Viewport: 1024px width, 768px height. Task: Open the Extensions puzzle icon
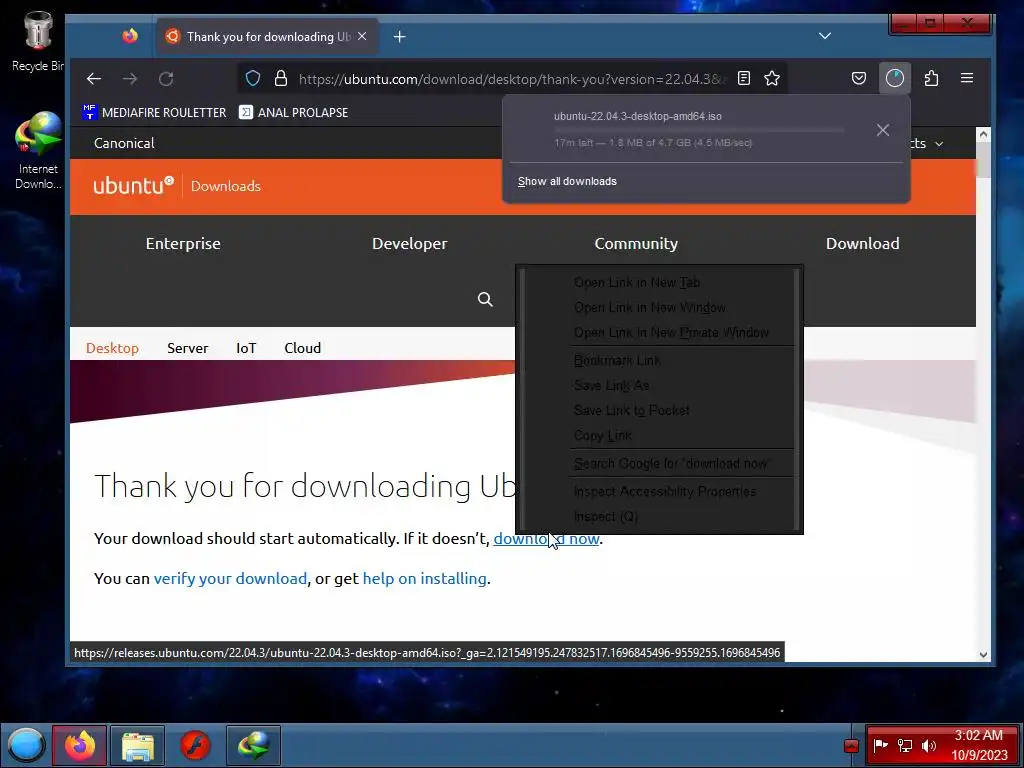[931, 78]
